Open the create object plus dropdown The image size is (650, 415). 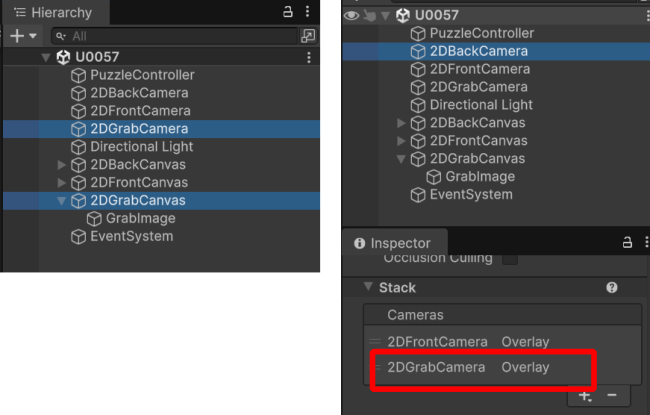[22, 36]
